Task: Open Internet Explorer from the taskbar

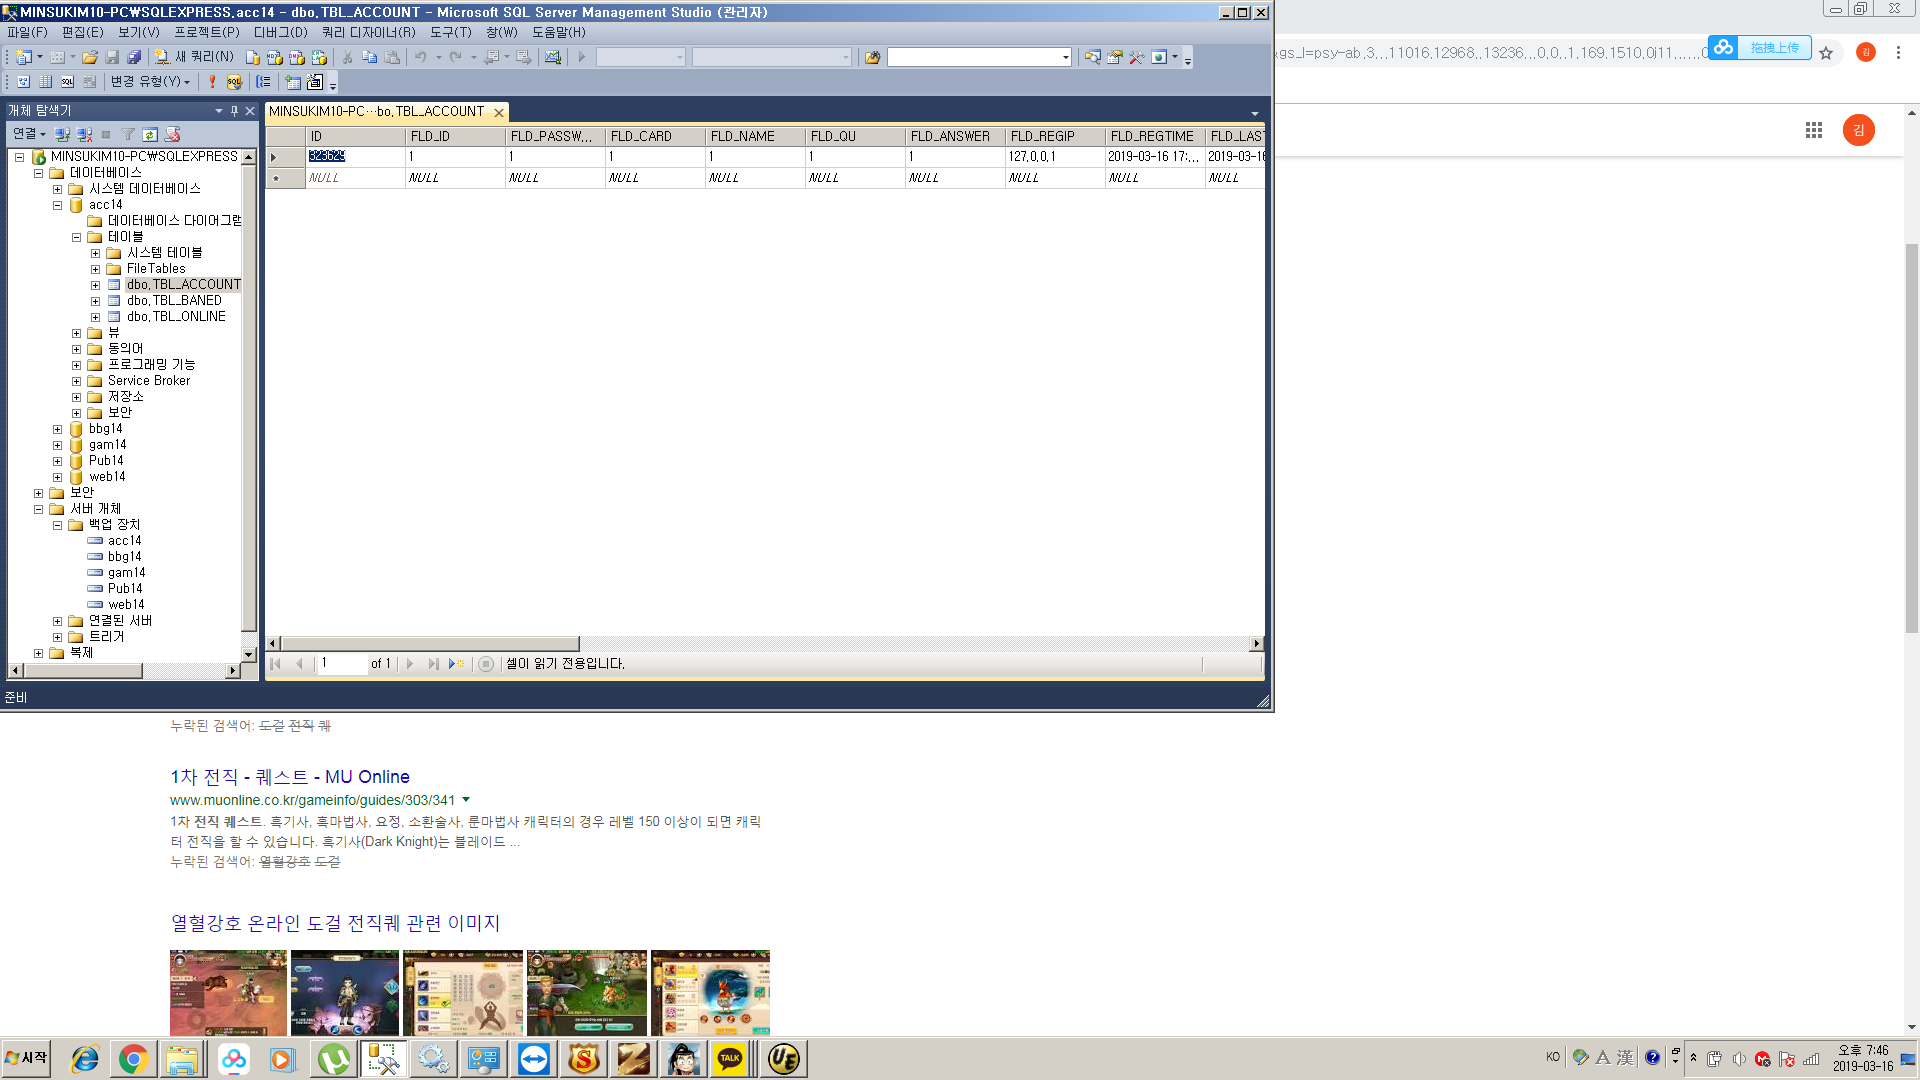Action: coord(84,1059)
